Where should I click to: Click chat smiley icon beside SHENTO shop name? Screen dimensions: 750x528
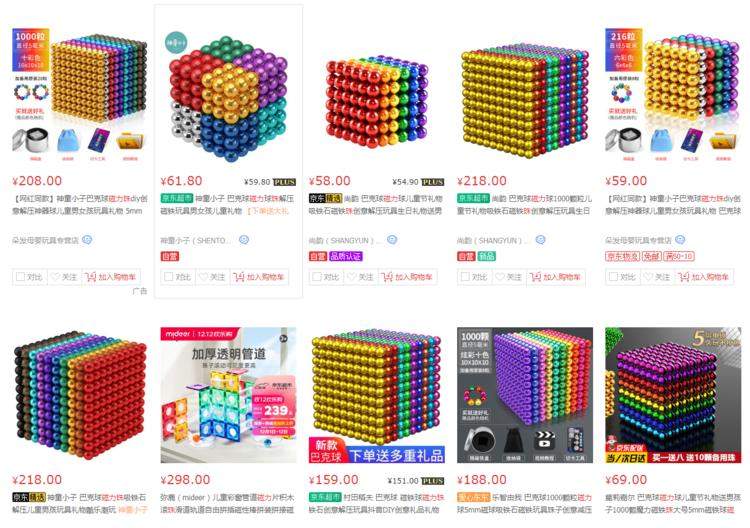pos(244,240)
